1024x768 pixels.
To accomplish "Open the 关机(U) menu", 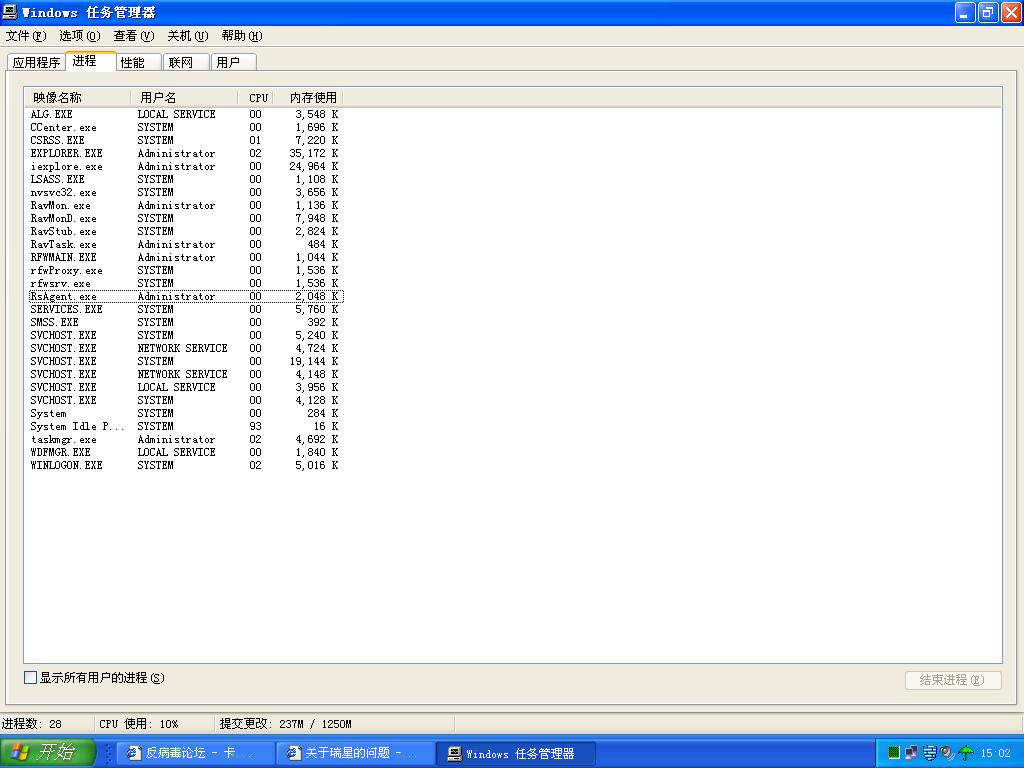I will point(187,36).
